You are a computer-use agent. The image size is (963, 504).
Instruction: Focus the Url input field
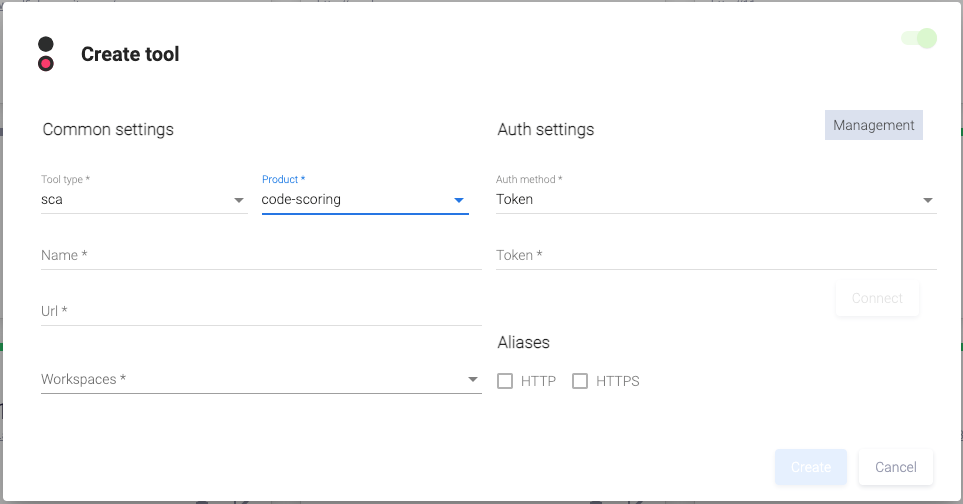tap(260, 312)
